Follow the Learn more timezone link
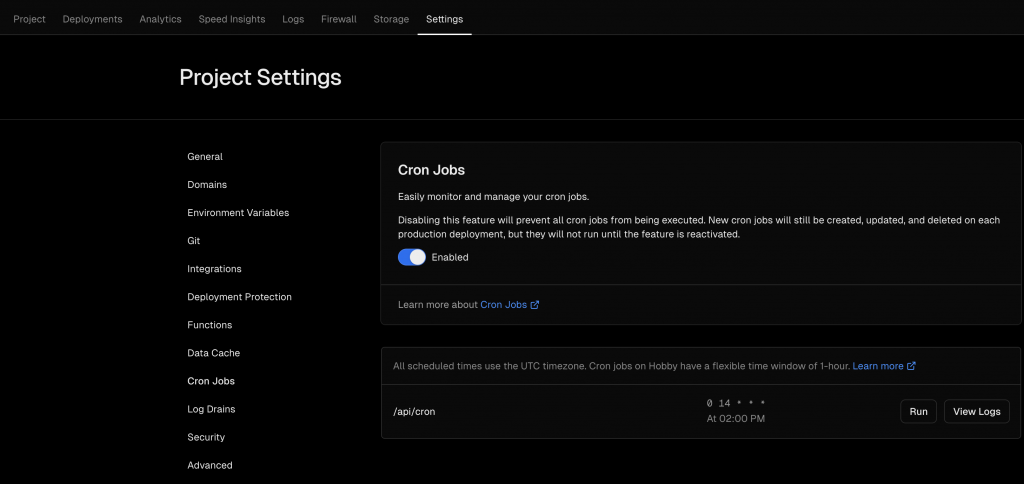This screenshot has height=484, width=1024. pos(877,366)
